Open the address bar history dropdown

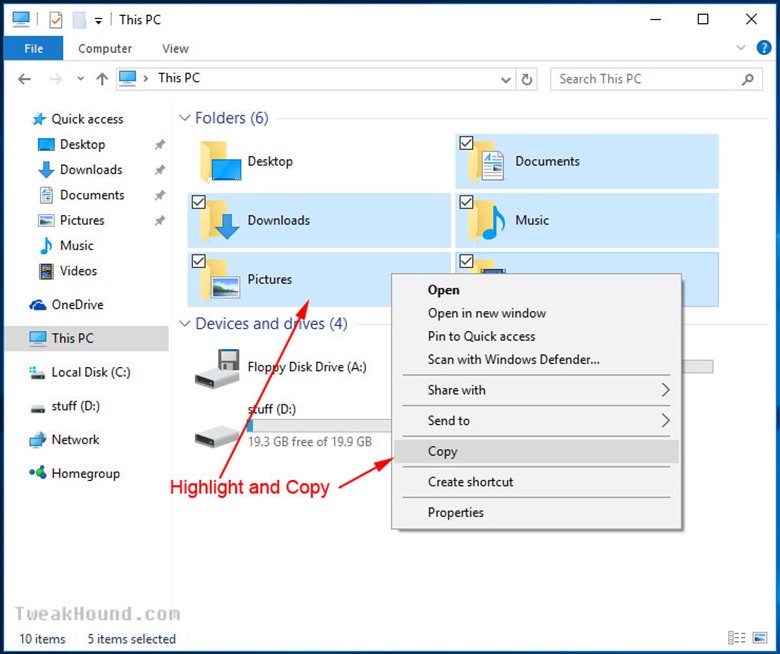coord(505,80)
